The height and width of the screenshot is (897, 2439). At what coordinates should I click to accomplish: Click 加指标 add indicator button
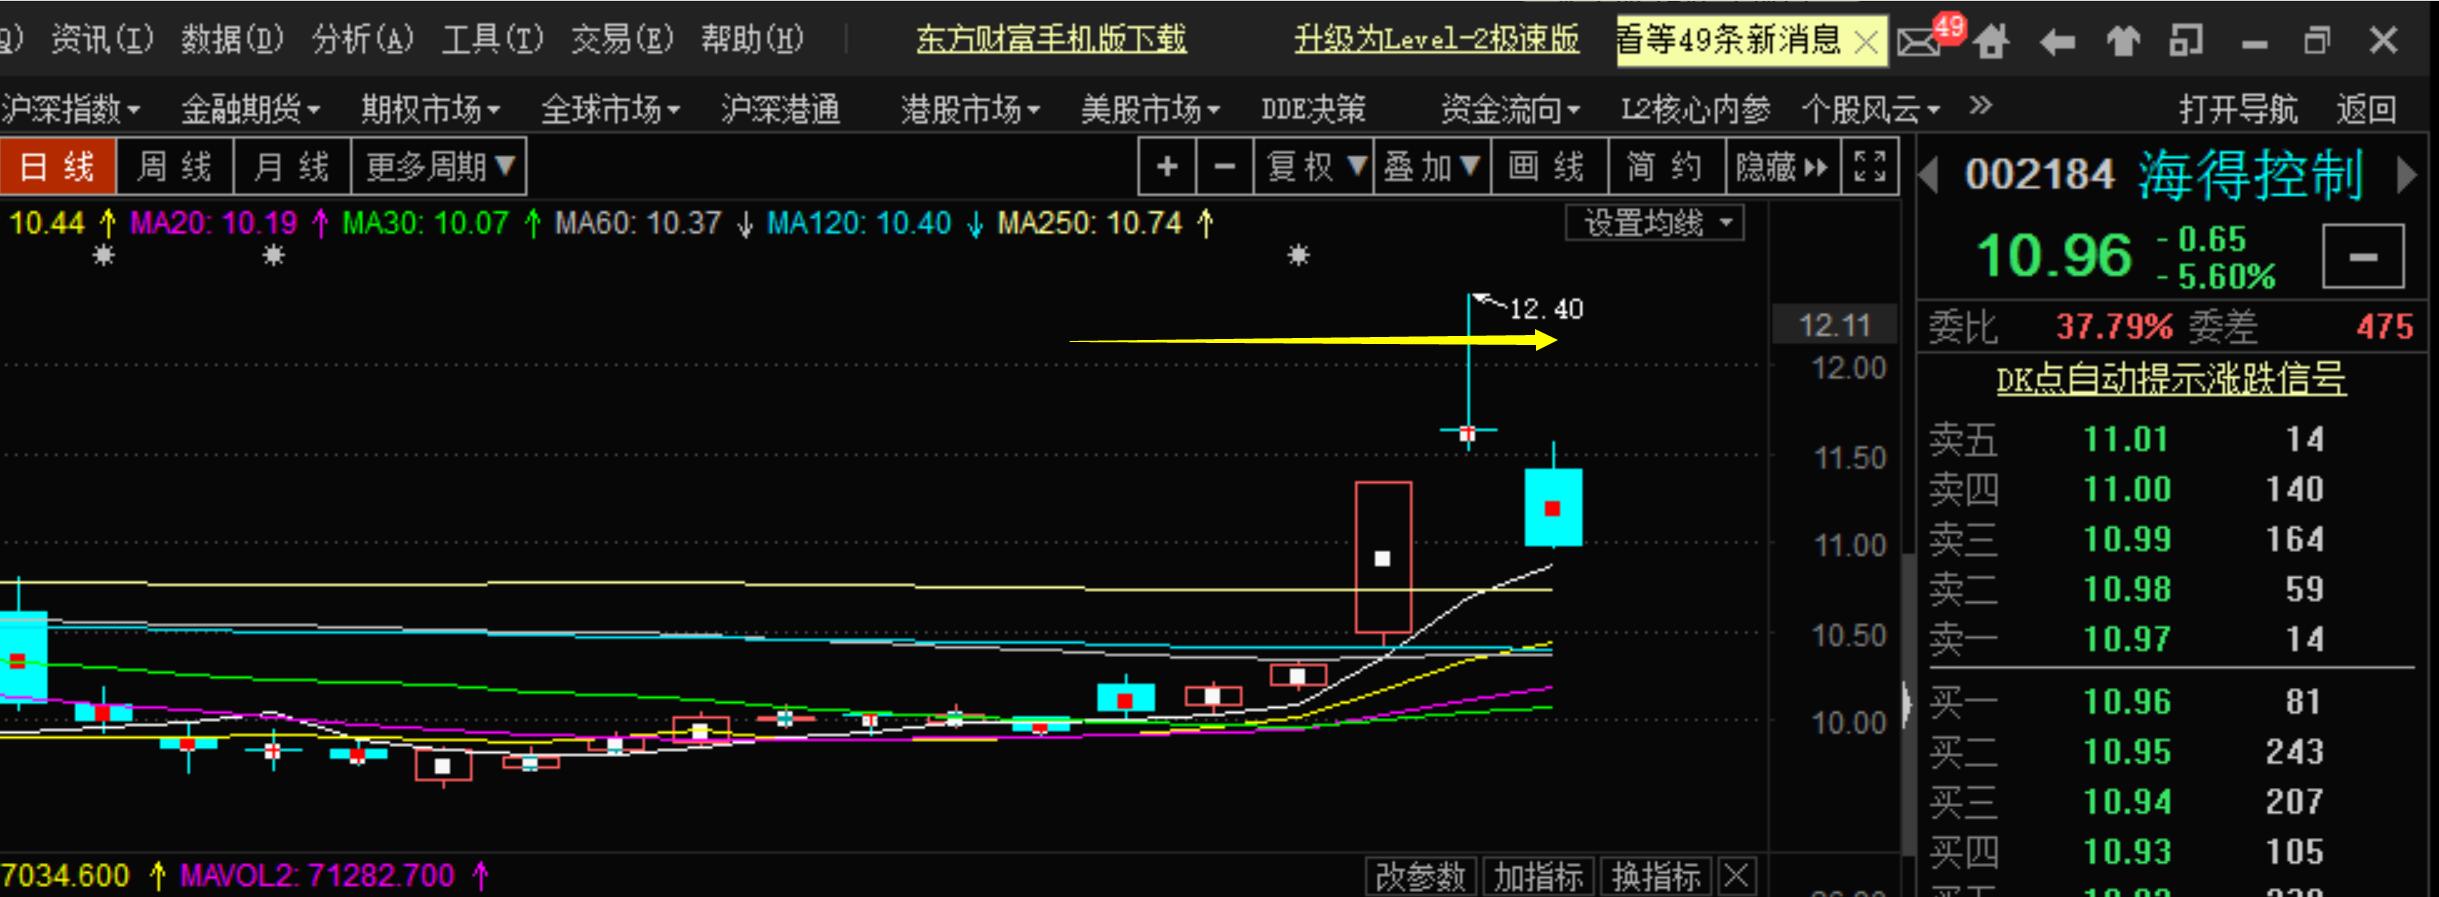[1538, 877]
